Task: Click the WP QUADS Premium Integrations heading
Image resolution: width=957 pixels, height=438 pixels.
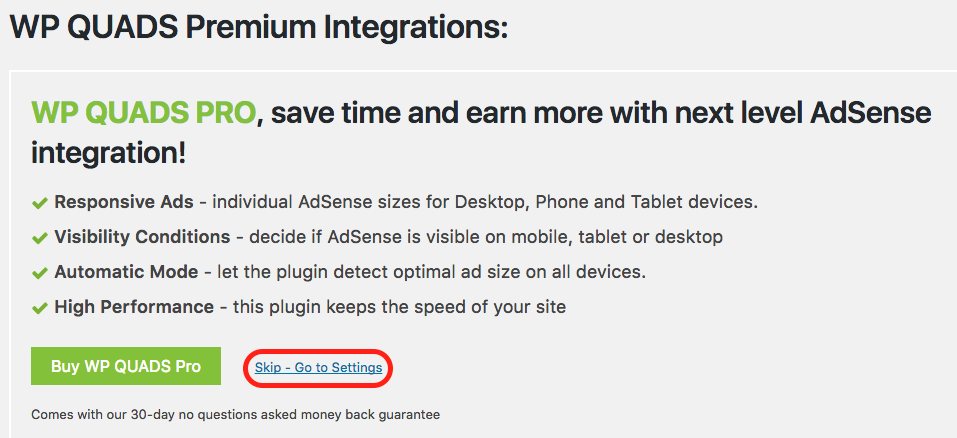Action: click(259, 27)
